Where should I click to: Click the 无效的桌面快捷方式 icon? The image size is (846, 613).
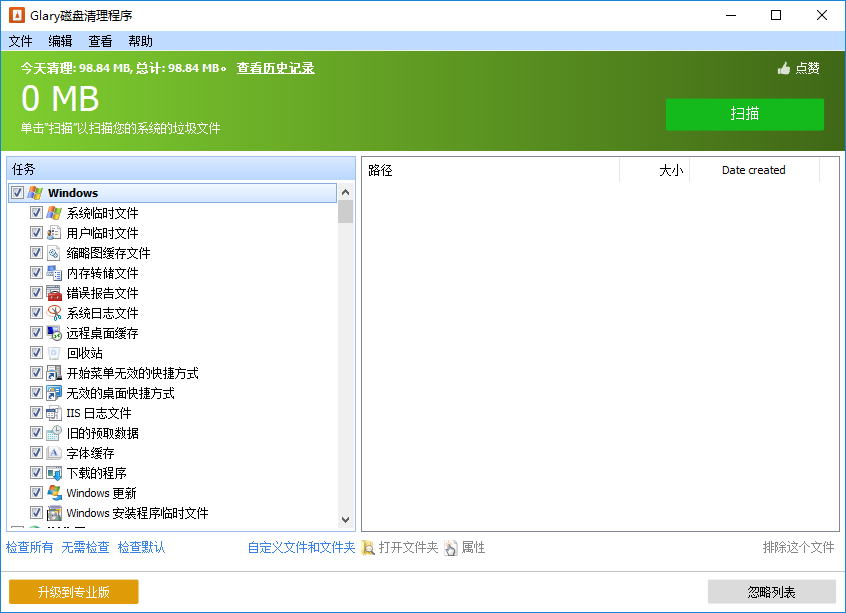(x=54, y=392)
